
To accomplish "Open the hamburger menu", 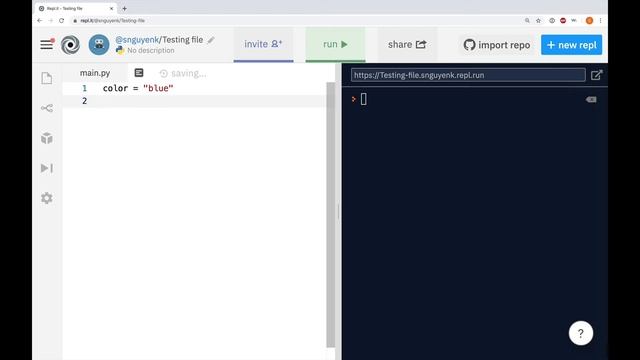I will pos(47,44).
